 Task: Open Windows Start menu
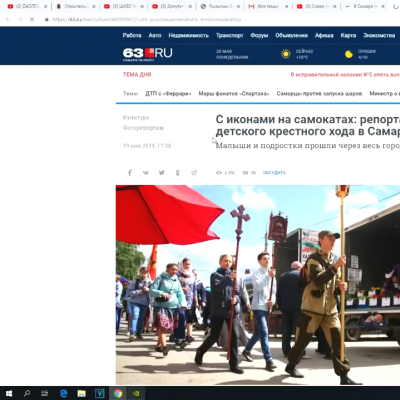tap(9, 394)
